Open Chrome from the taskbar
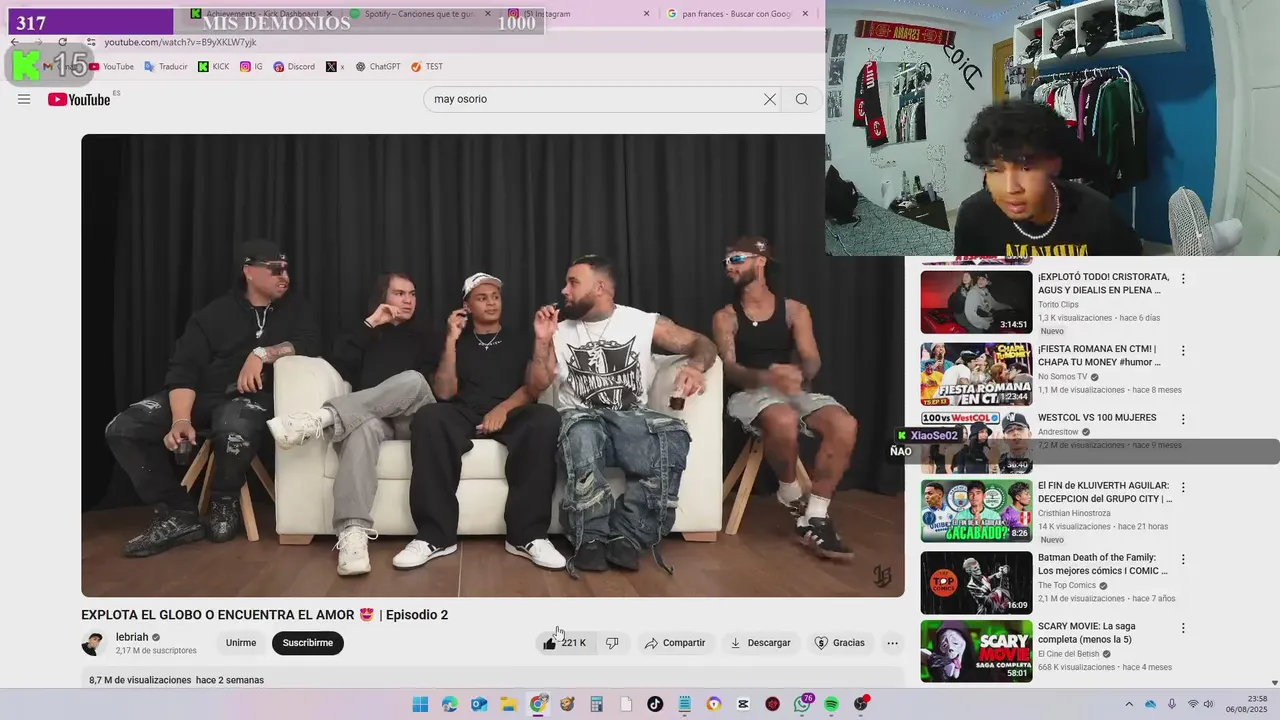This screenshot has width=1280, height=720. coord(538,704)
